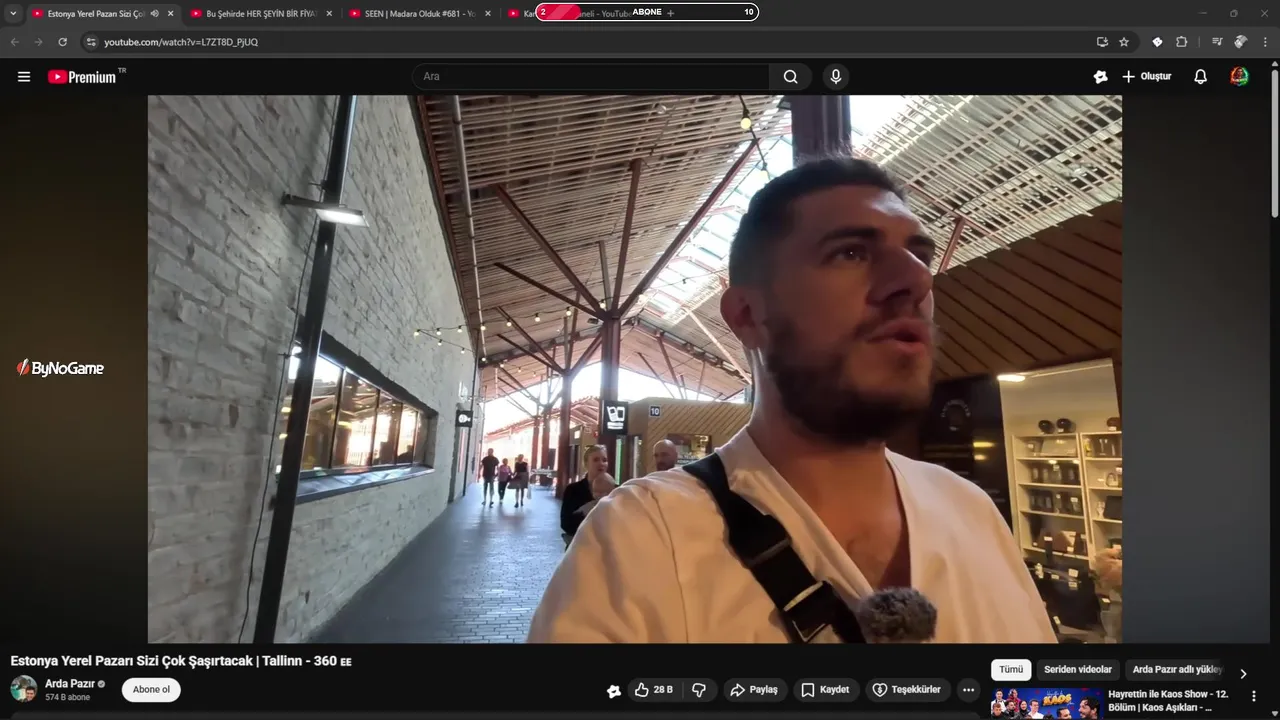Close the SEEN Madara Olduk tab
Screen dimensions: 1280x720
[487, 13]
